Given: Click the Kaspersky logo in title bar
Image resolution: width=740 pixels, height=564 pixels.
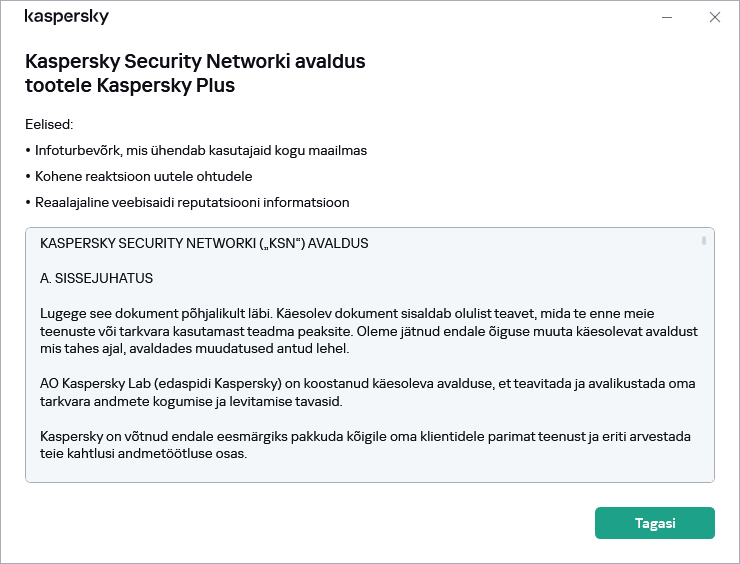Looking at the screenshot, I should click(x=66, y=17).
